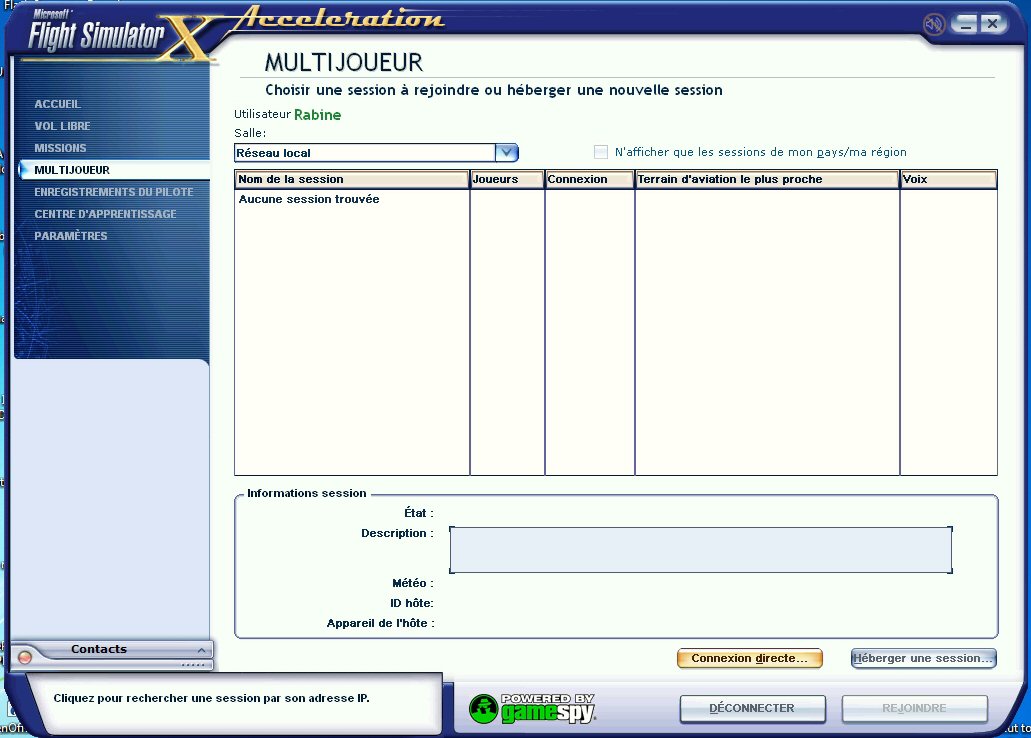Go to ACCUEIL in the sidebar

(58, 104)
